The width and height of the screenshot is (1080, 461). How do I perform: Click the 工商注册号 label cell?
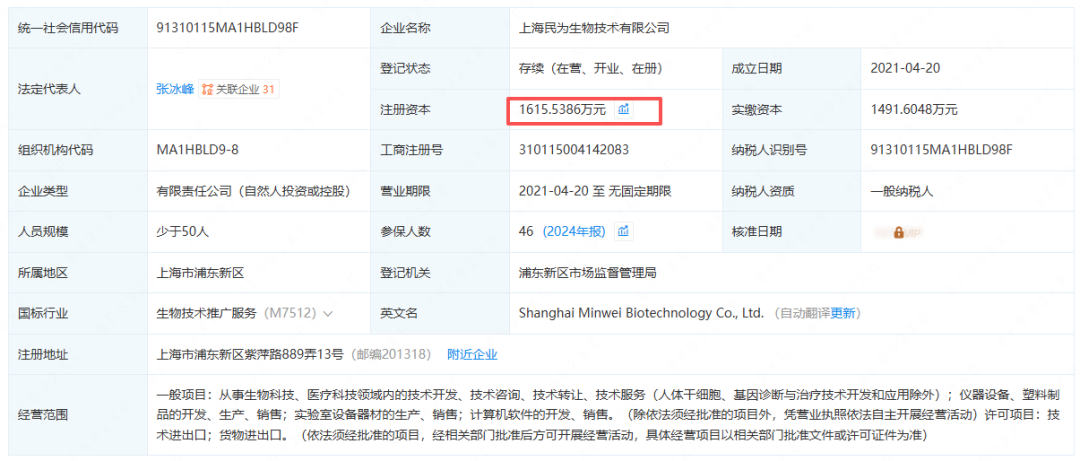coord(439,150)
